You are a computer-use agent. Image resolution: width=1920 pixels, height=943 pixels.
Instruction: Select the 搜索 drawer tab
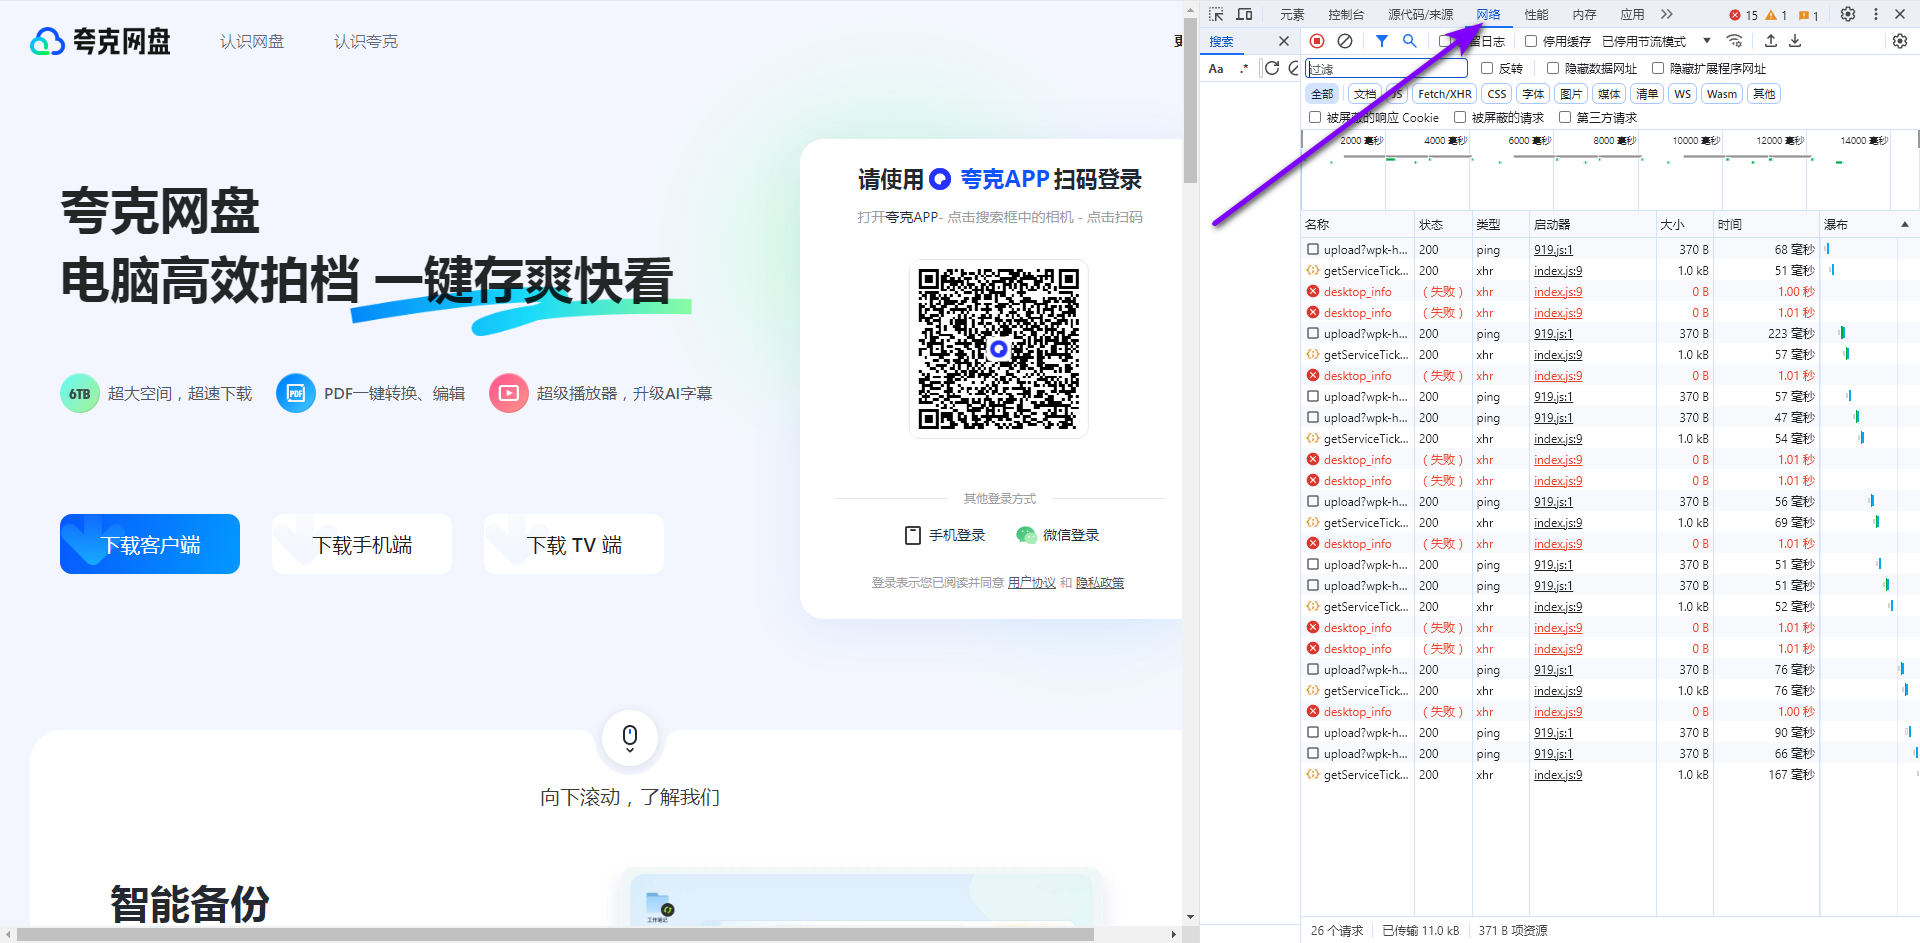coord(1221,41)
